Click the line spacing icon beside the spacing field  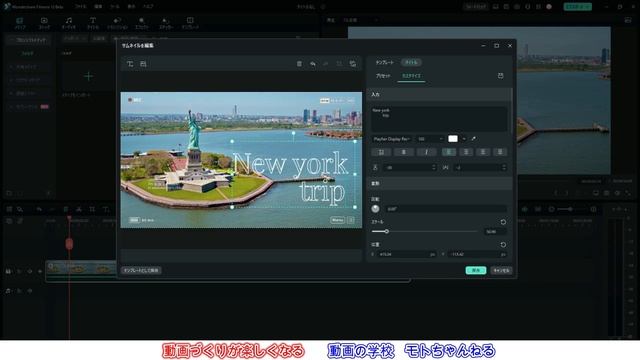375,168
